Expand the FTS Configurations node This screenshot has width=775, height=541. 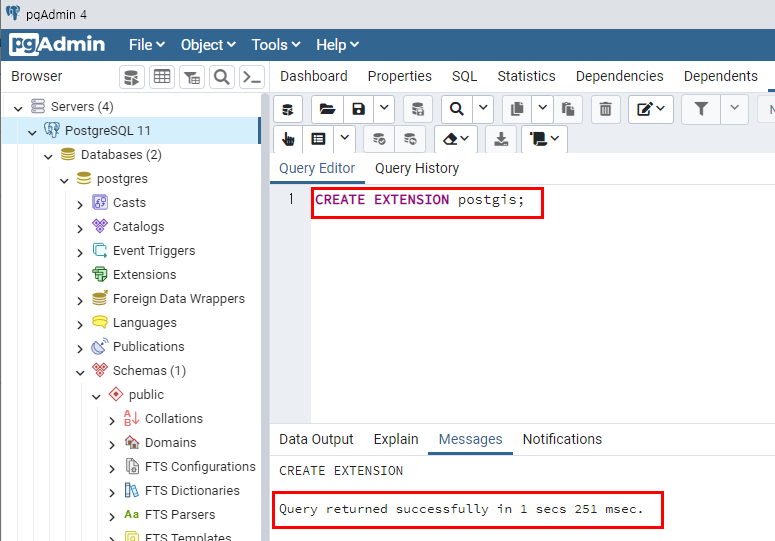point(112,468)
